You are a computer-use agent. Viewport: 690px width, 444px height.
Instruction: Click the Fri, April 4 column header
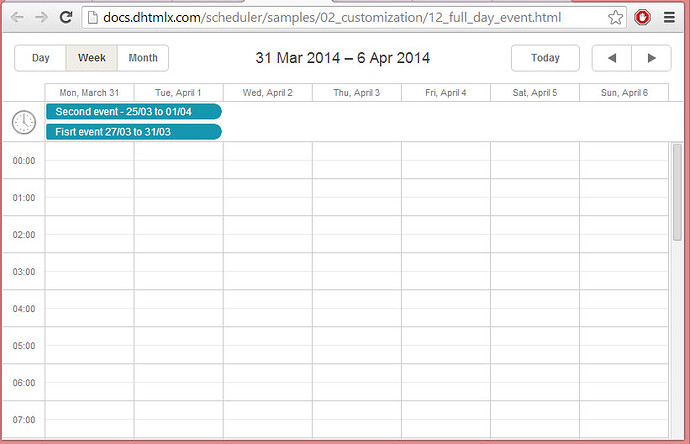(446, 92)
